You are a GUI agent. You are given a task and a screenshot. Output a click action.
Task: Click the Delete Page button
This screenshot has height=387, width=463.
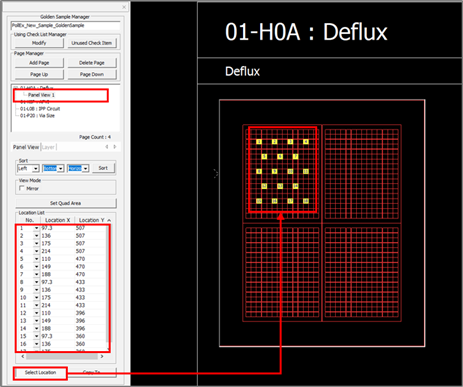(x=92, y=63)
